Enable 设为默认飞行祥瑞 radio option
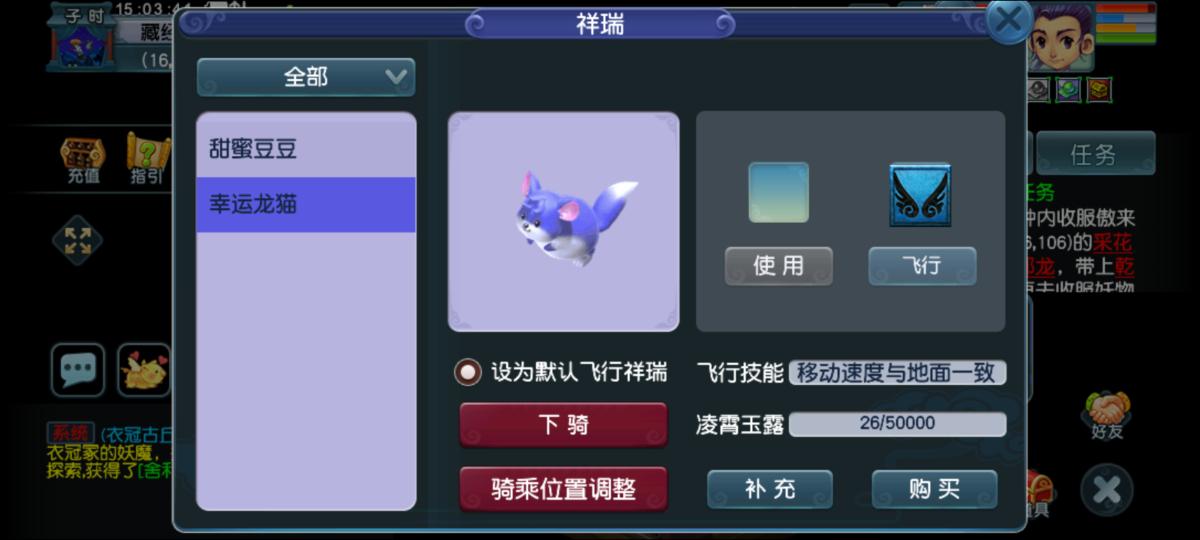 pos(467,372)
